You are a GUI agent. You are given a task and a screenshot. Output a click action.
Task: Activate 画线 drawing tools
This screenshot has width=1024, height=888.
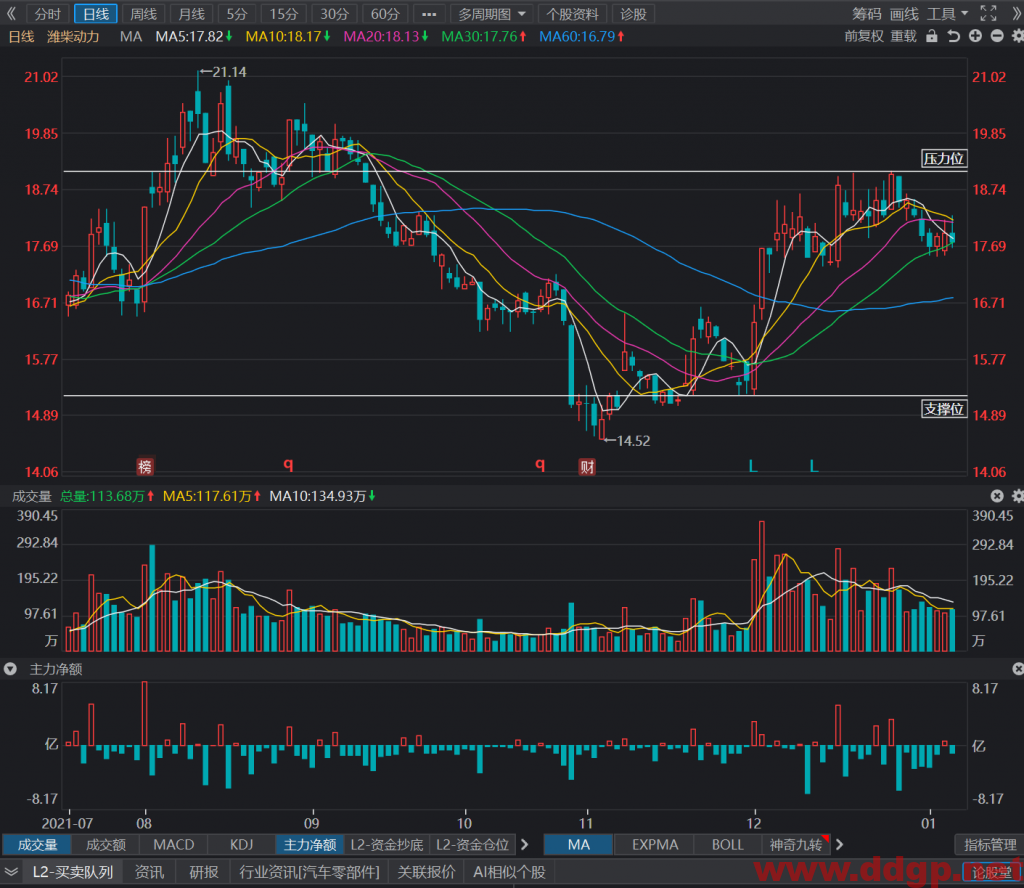[x=904, y=14]
